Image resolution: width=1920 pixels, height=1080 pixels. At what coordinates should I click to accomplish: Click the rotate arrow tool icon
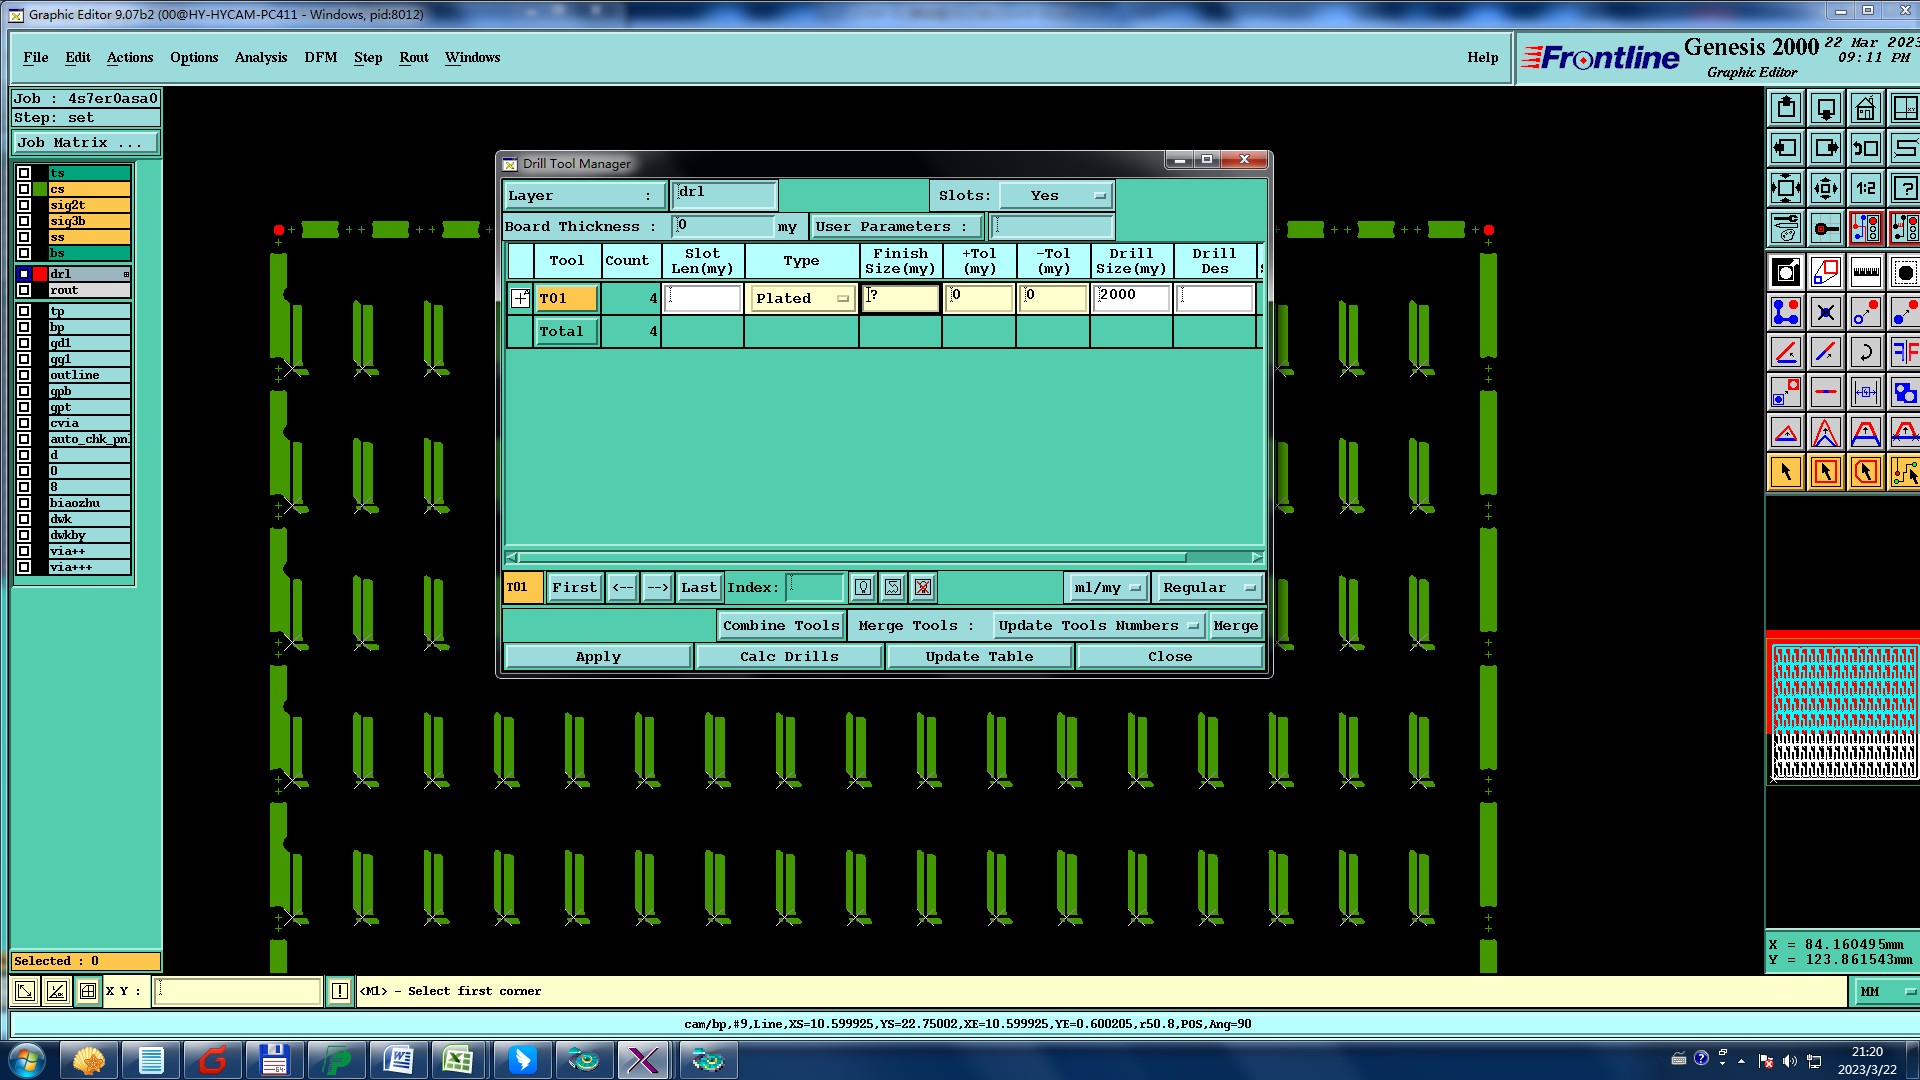pos(1865,352)
